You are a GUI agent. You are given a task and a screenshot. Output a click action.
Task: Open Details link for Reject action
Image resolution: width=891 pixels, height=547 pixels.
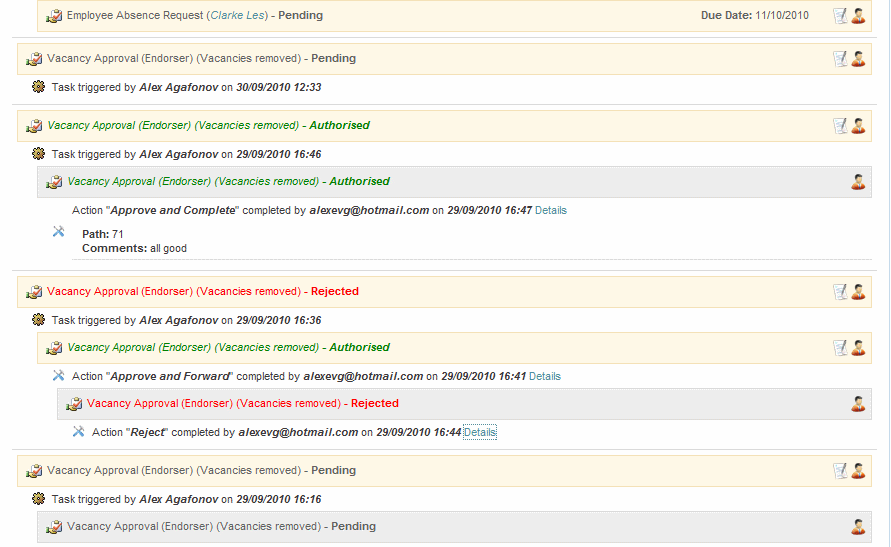click(480, 432)
